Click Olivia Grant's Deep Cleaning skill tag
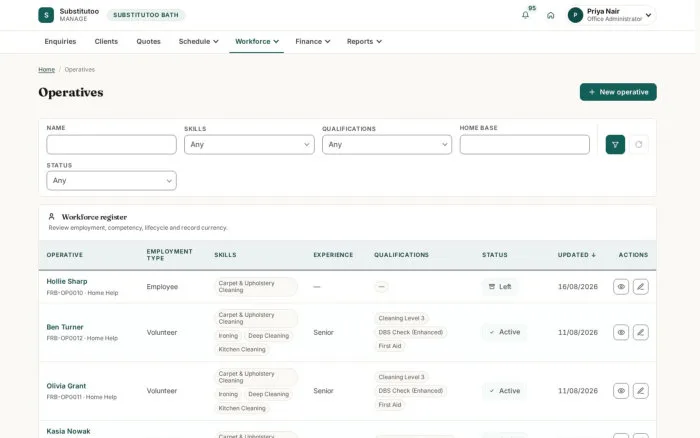This screenshot has height=438, width=700. pos(268,394)
